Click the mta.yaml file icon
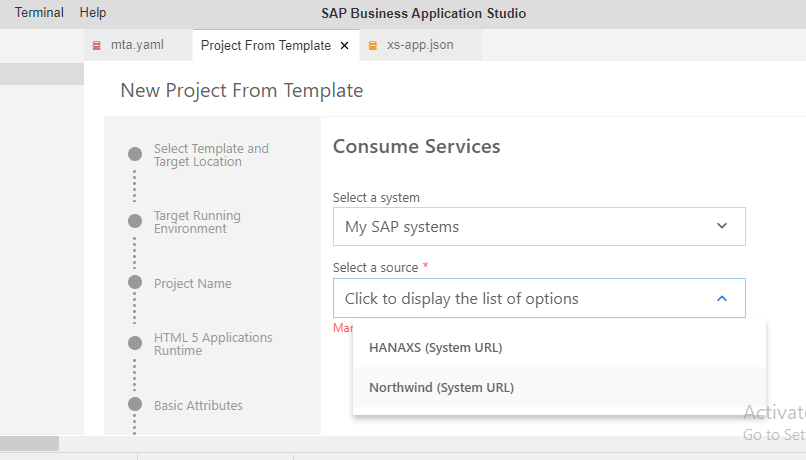806x460 pixels. 96,45
